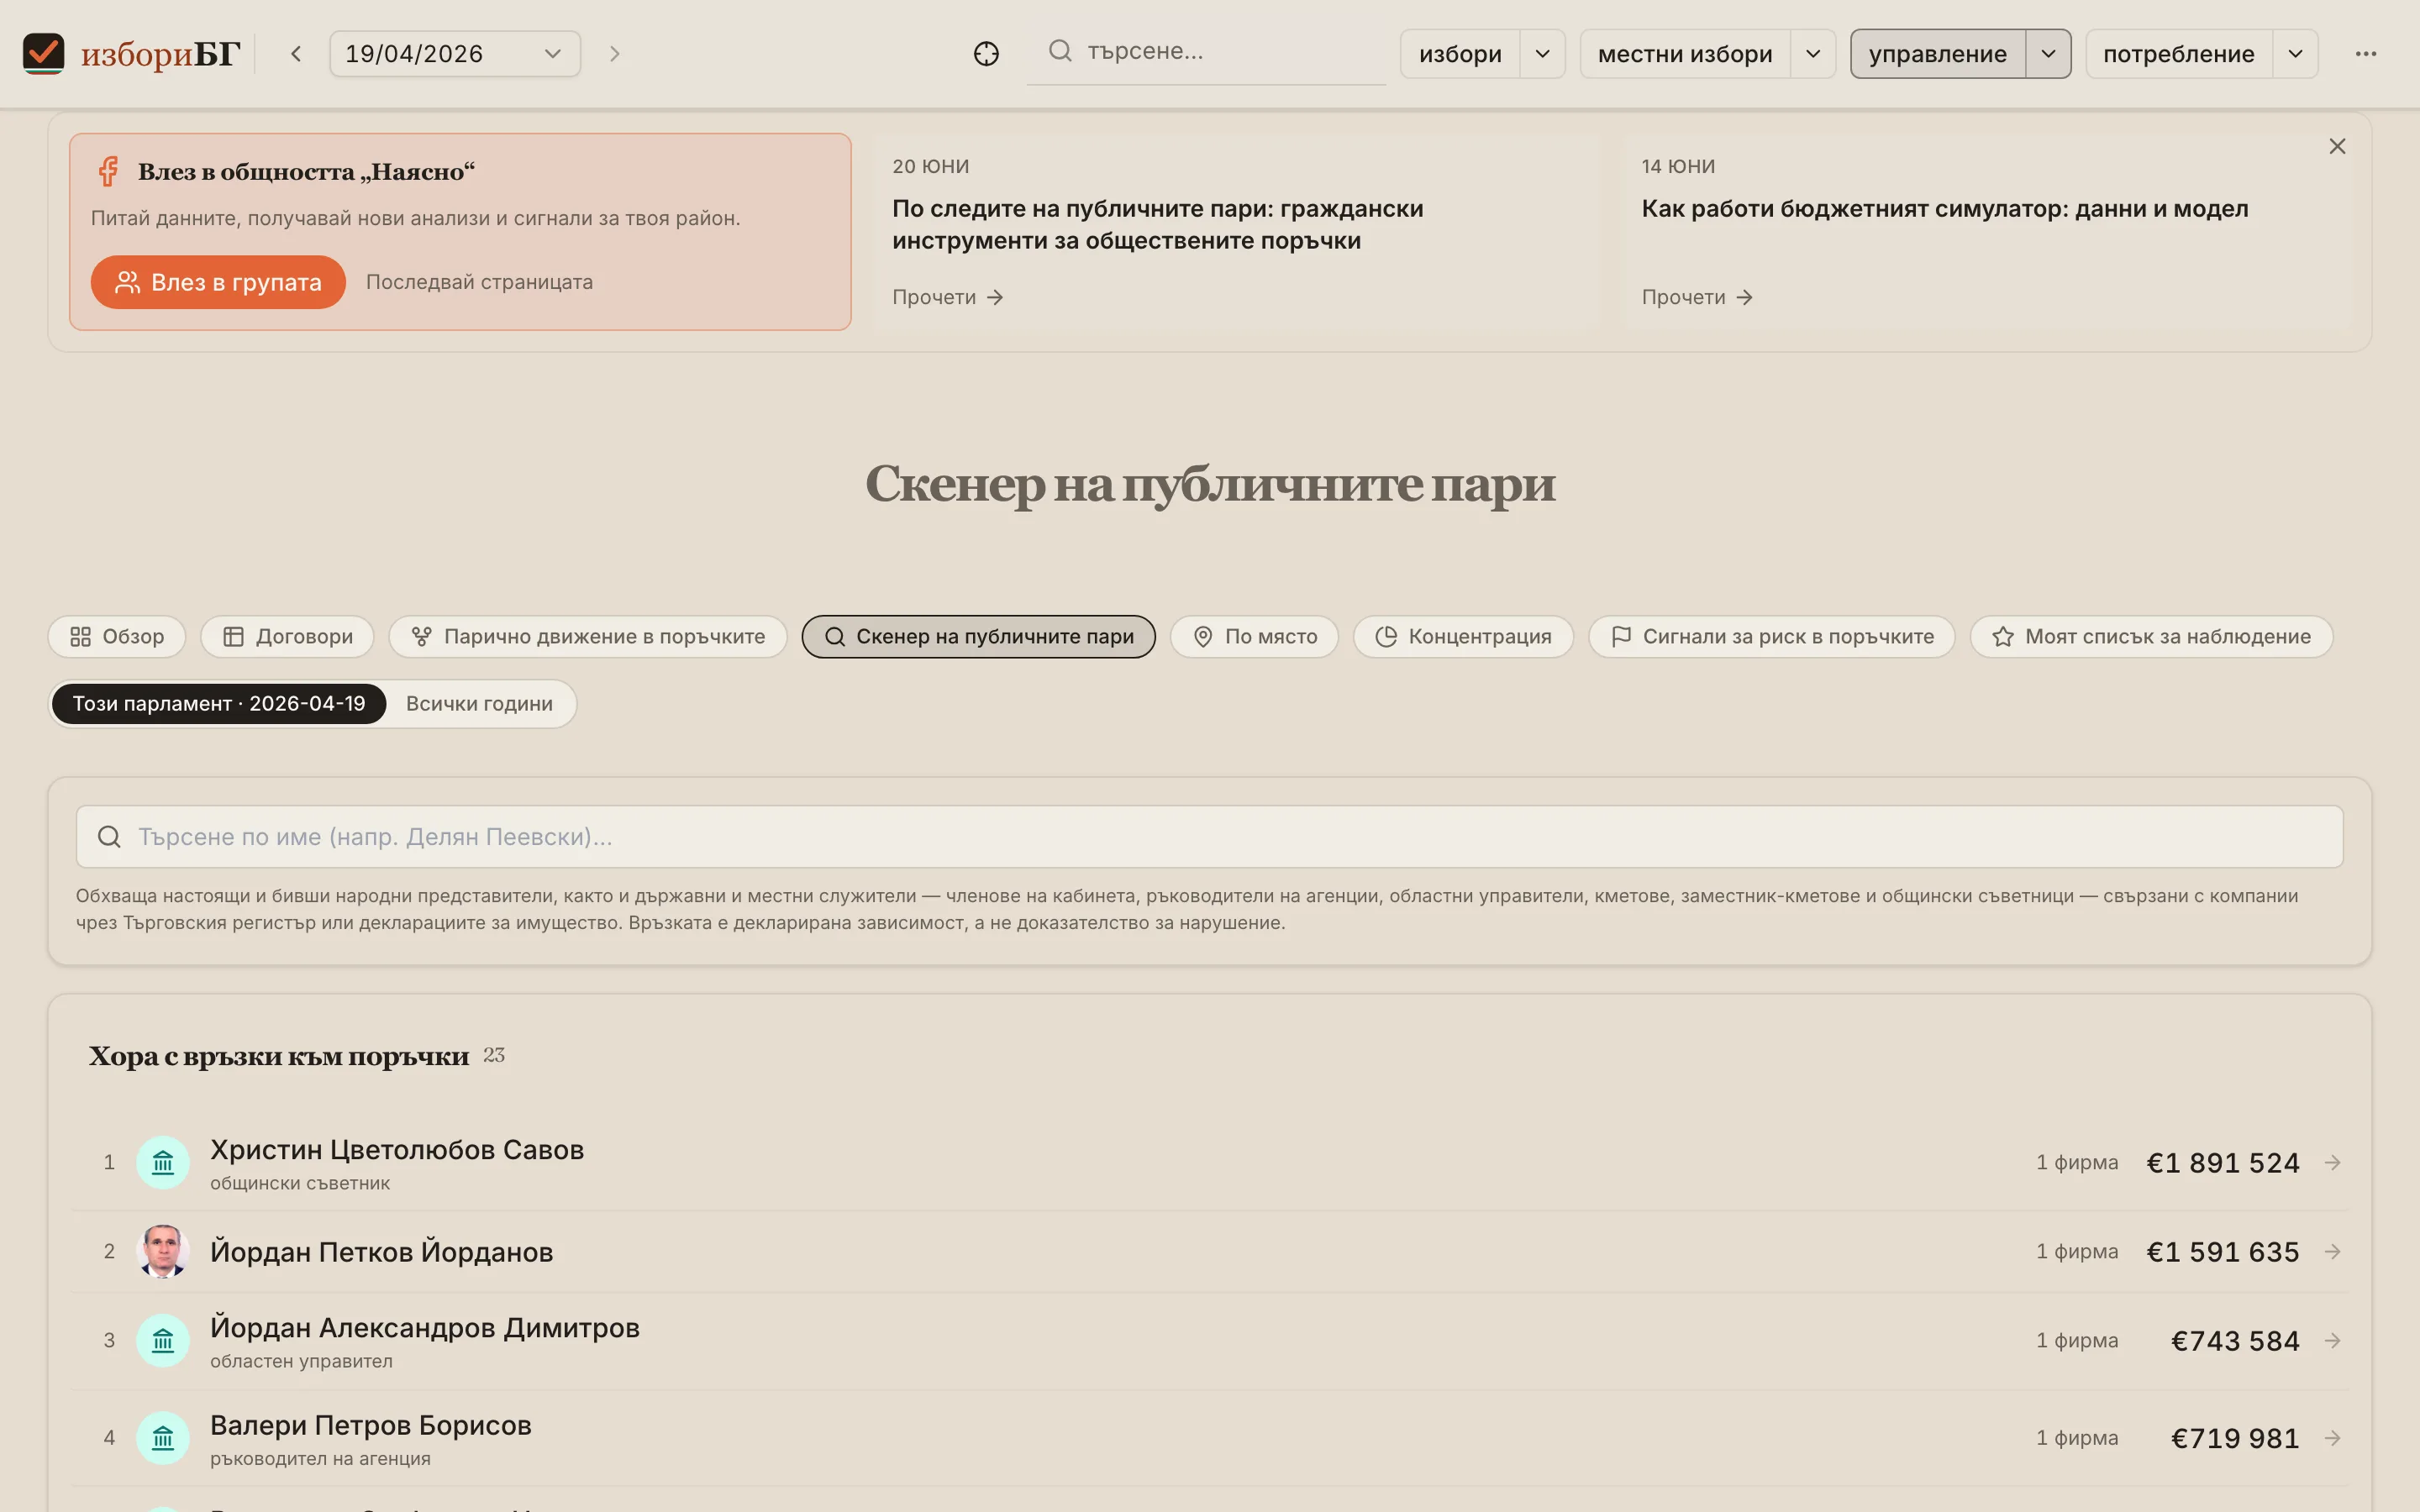Open Валери Петров Борисов row
2420x1512 pixels.
[x=1209, y=1438]
